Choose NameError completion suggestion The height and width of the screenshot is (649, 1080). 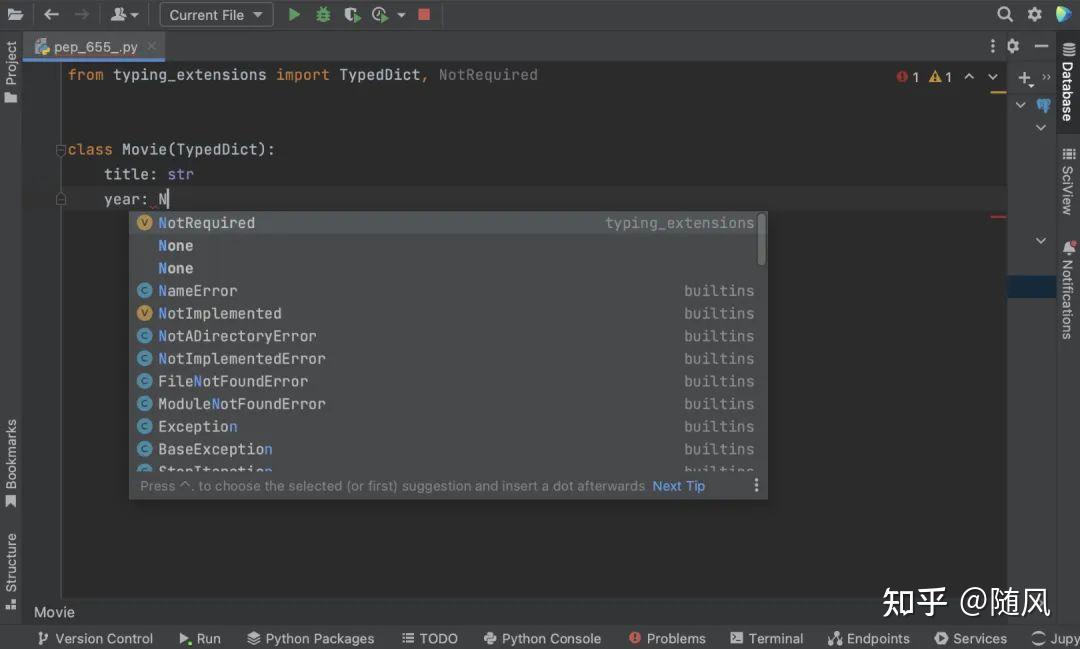[x=445, y=291]
